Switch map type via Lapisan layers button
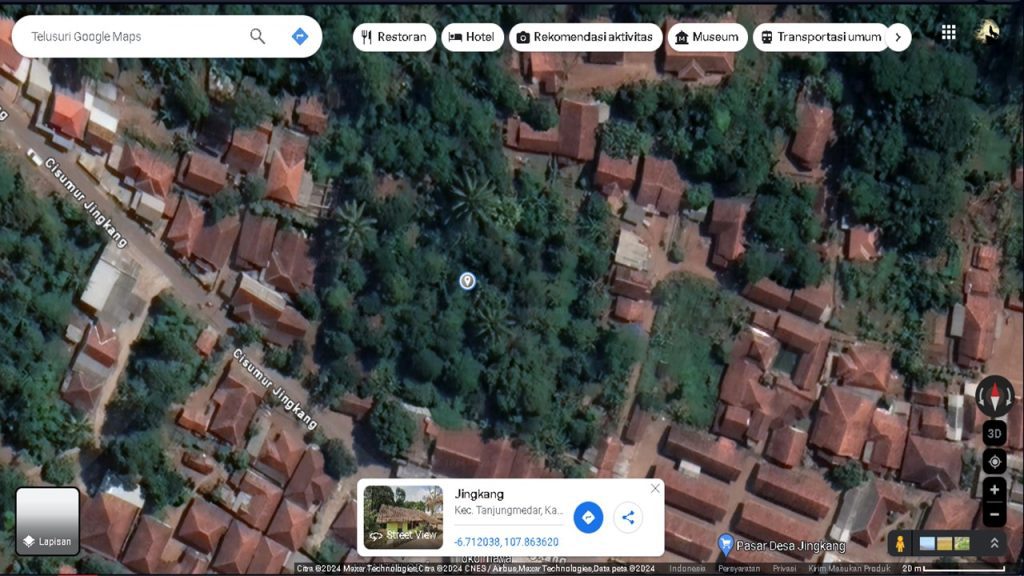 click(47, 521)
